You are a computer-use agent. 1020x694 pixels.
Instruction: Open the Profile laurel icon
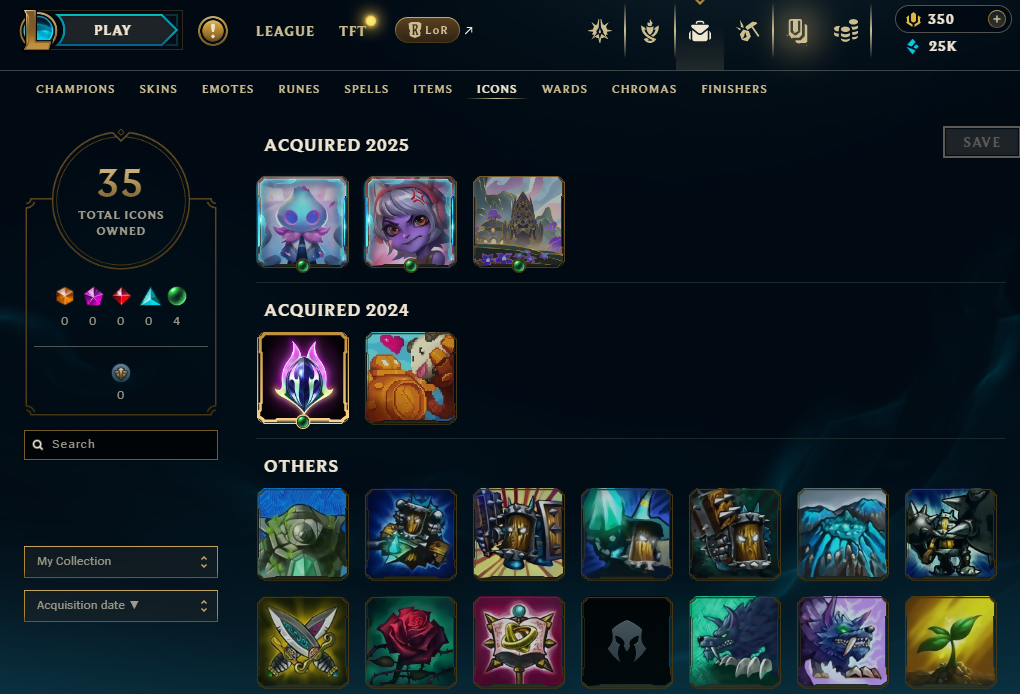tap(650, 31)
